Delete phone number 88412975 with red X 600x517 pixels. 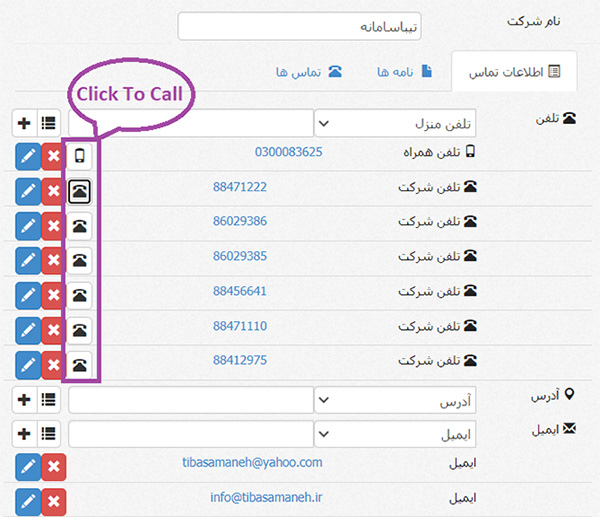click(x=54, y=365)
